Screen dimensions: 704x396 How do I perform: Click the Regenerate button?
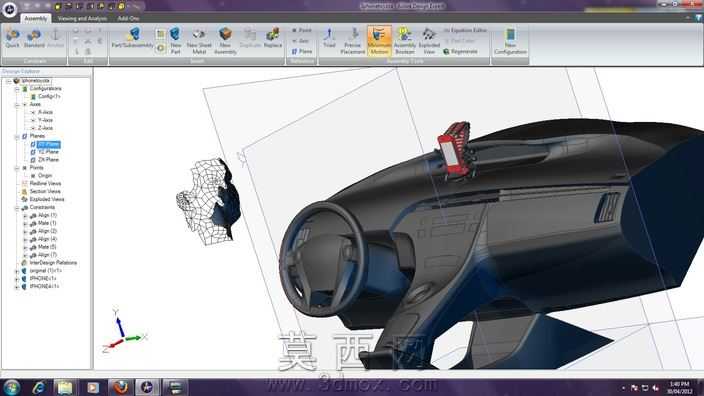coord(460,52)
